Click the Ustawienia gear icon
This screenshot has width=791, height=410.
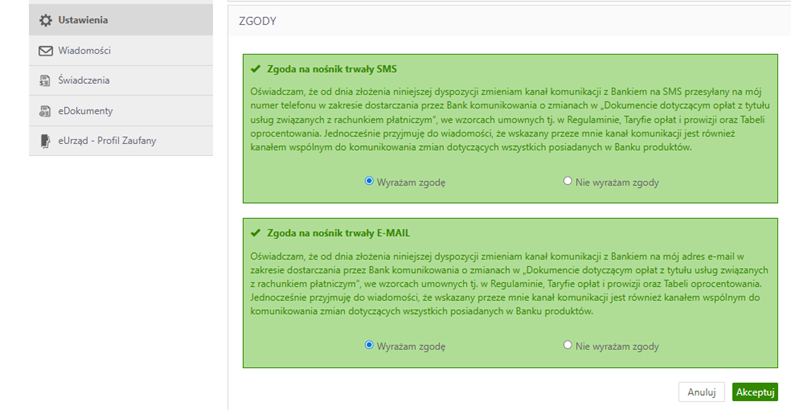point(45,20)
